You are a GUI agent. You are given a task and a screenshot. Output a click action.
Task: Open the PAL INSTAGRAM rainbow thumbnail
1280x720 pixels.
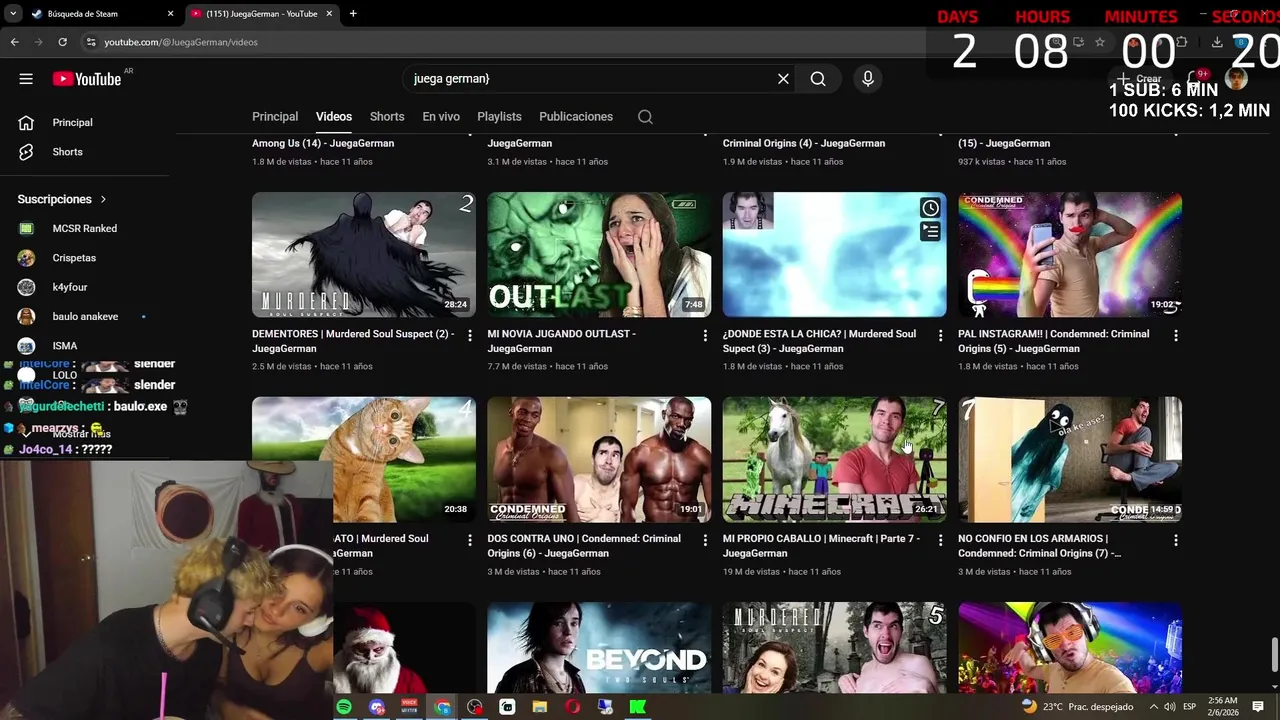tap(1070, 255)
